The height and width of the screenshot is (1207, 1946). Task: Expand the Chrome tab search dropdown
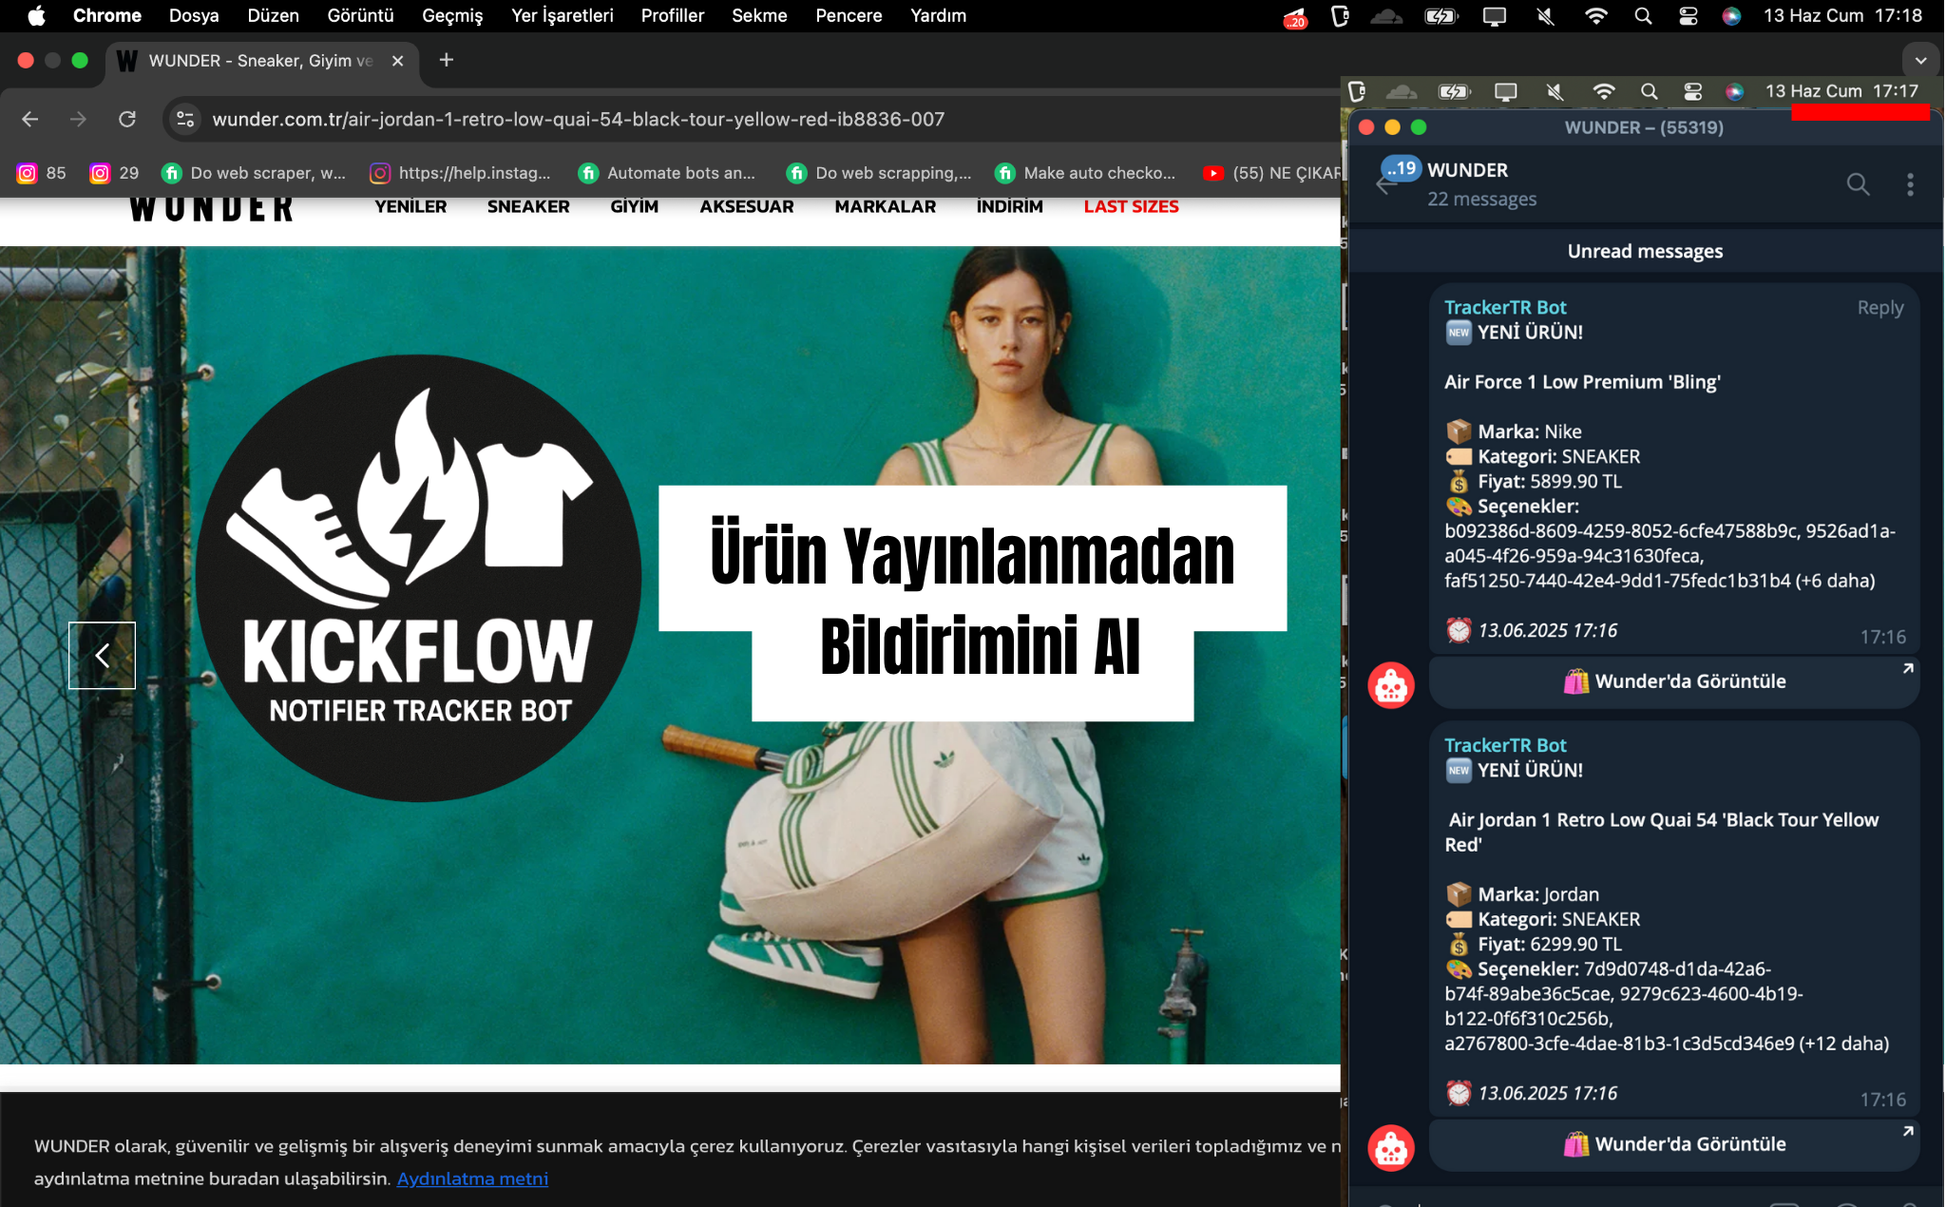1920,61
